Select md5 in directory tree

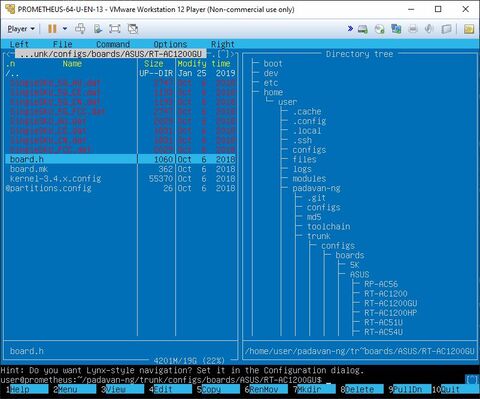coord(314,217)
